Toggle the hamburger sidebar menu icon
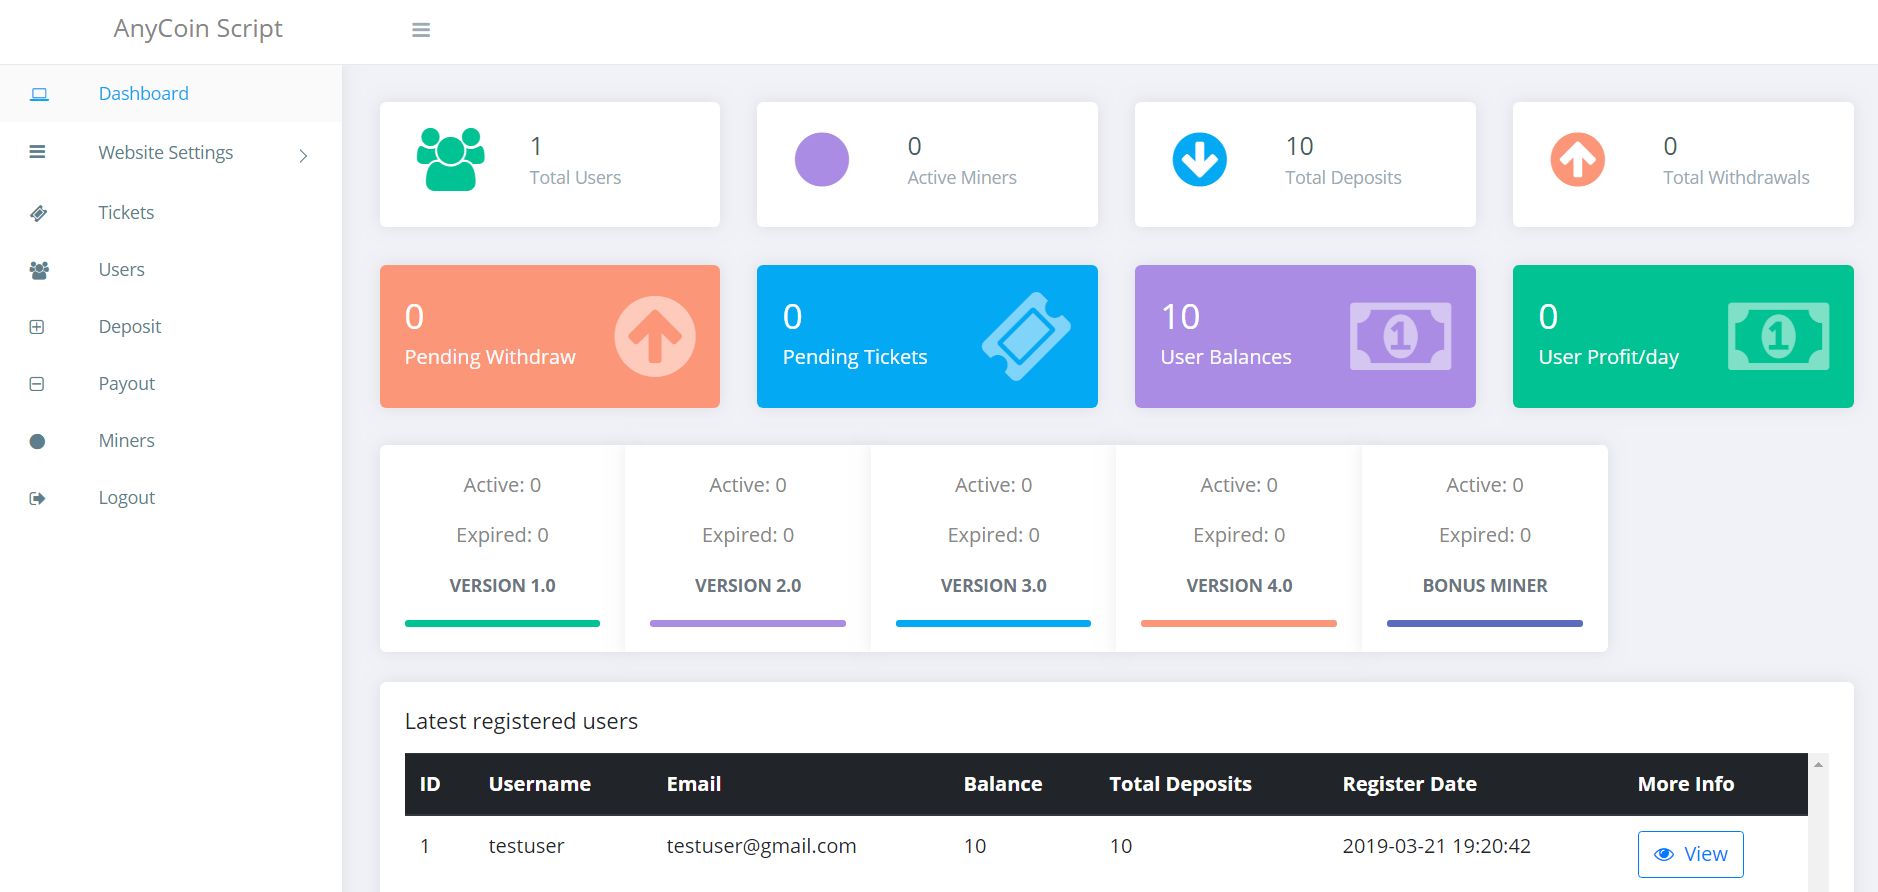Viewport: 1878px width, 892px height. 421,30
